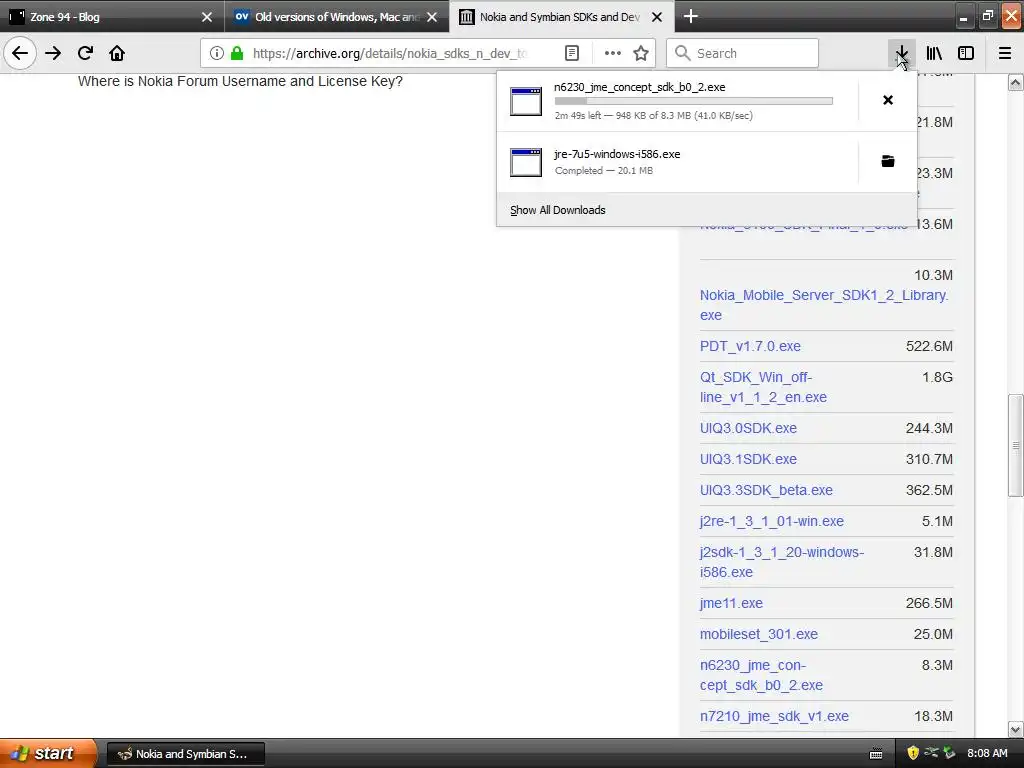Click Nokia and Symbian taskbar button
1024x768 pixels.
185,754
